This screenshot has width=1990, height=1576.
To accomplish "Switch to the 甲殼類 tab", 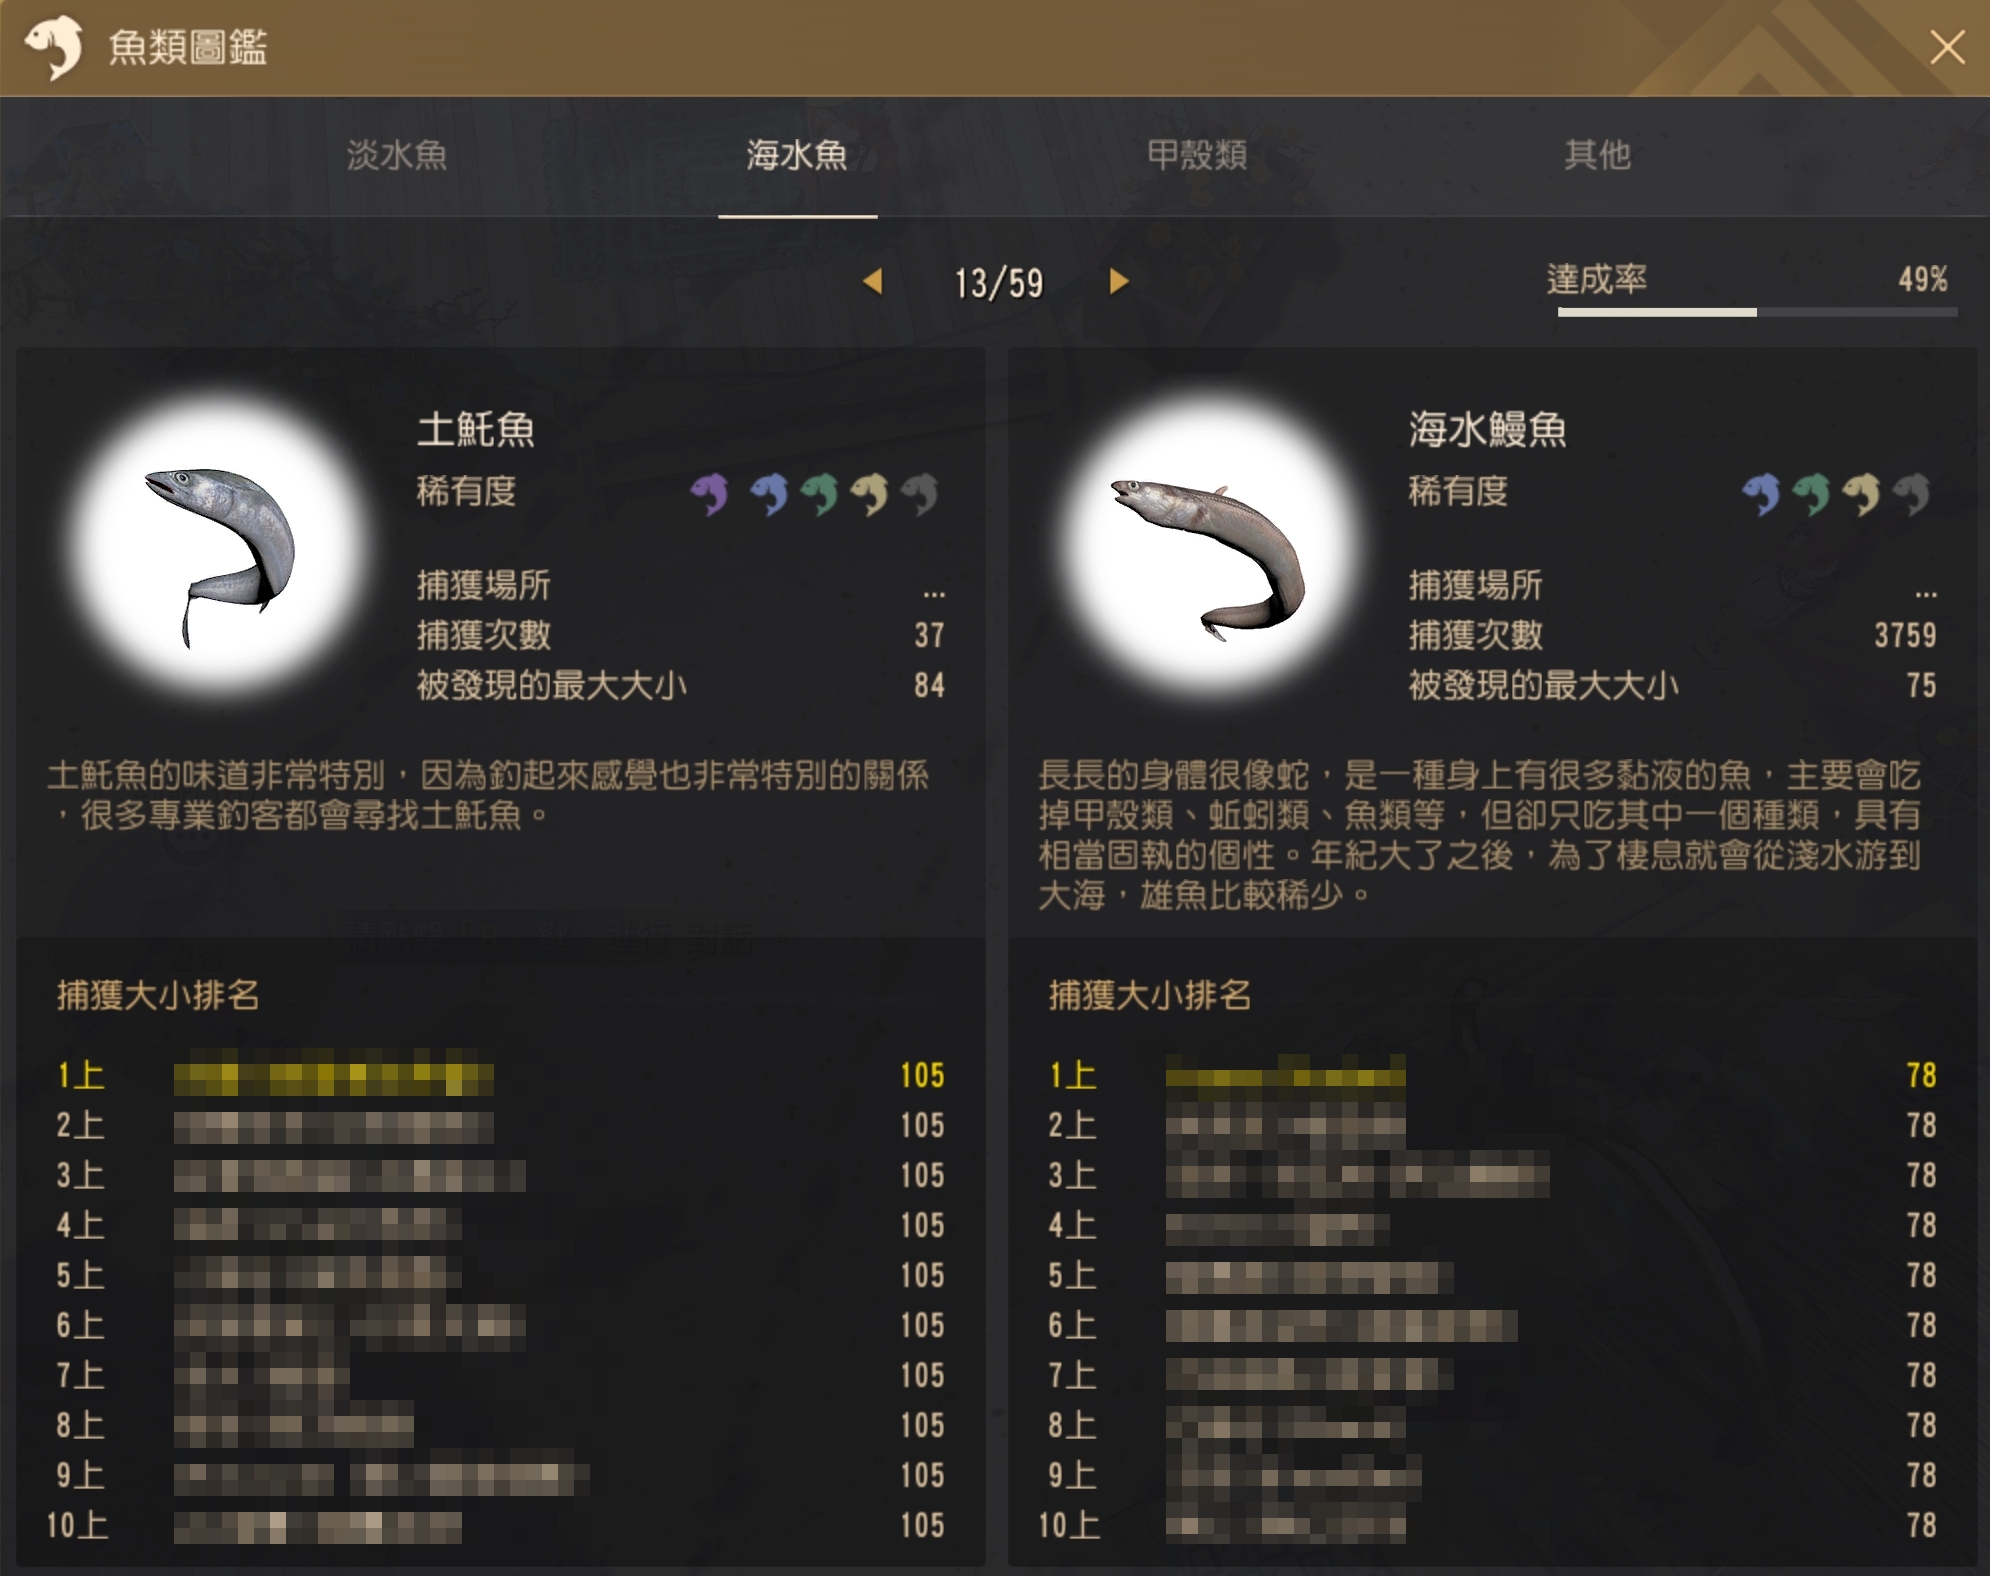I will (x=1197, y=156).
